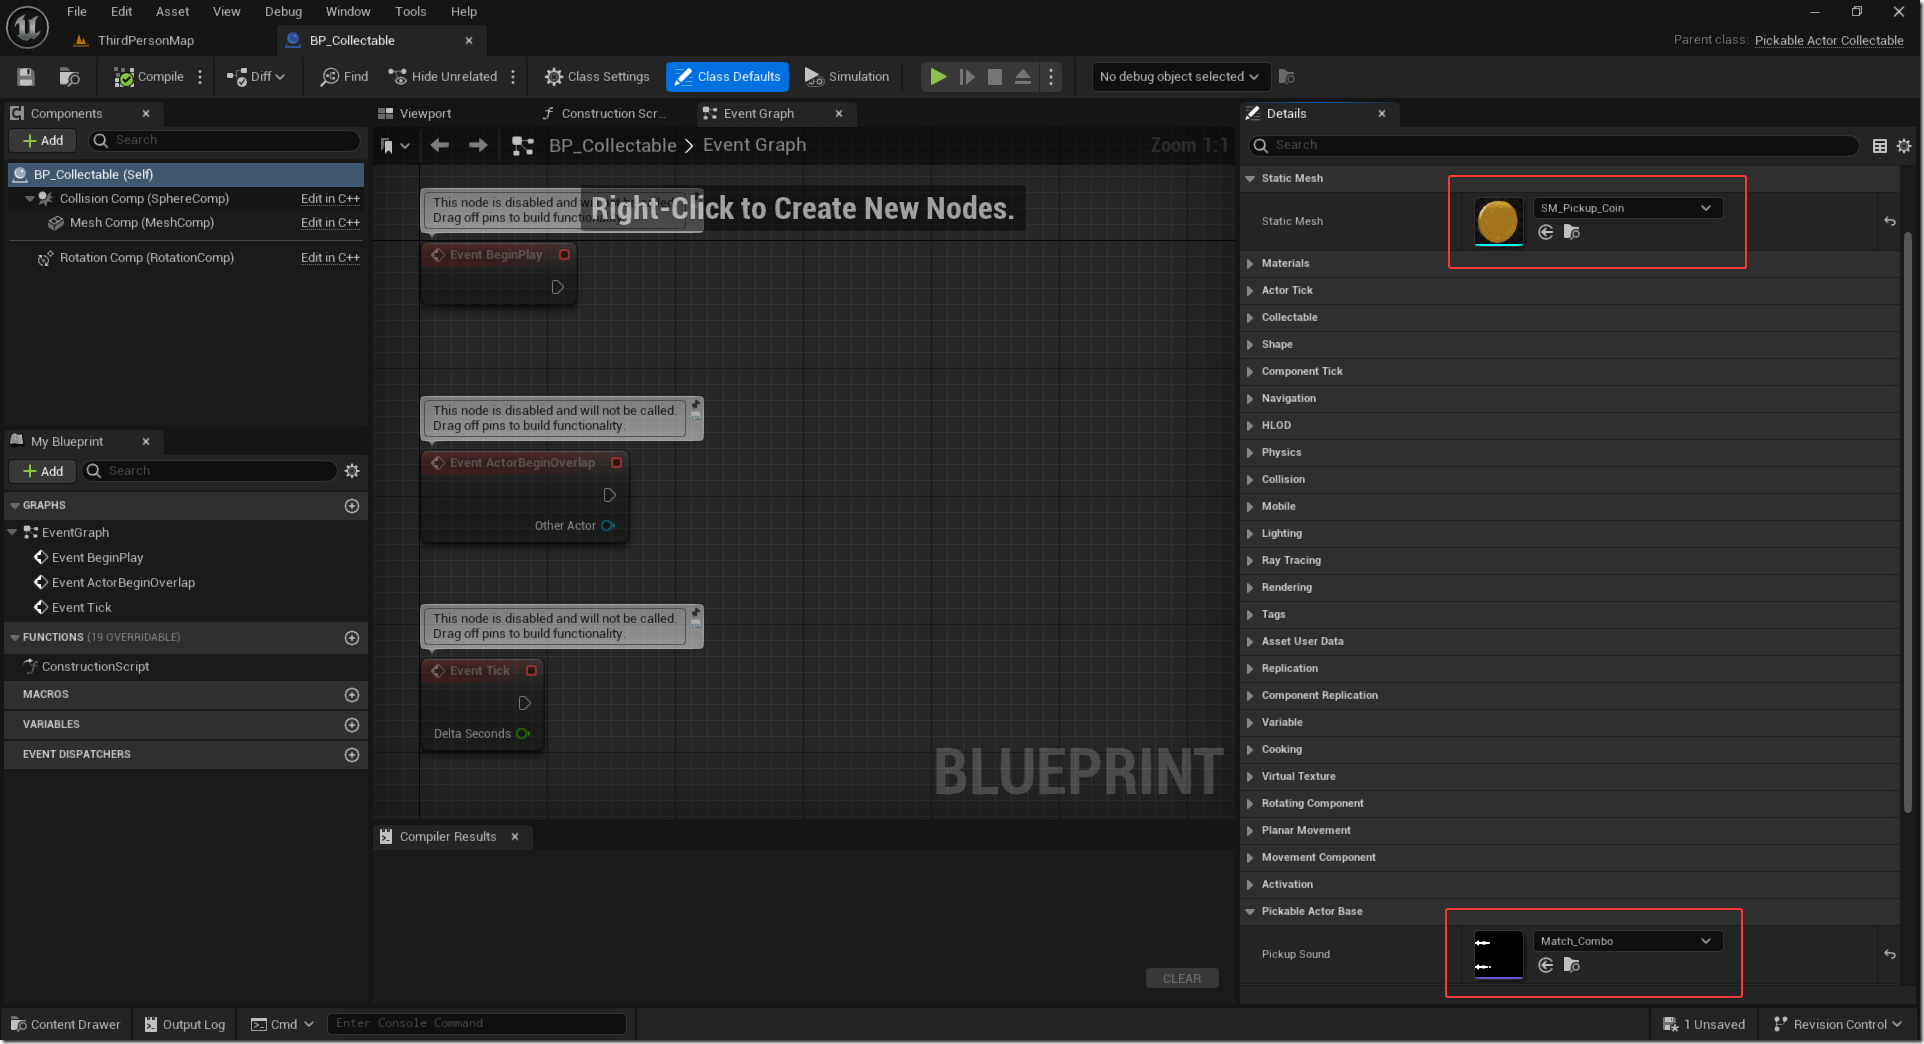Select Rotation Comp (RotationComp) component

coord(146,258)
